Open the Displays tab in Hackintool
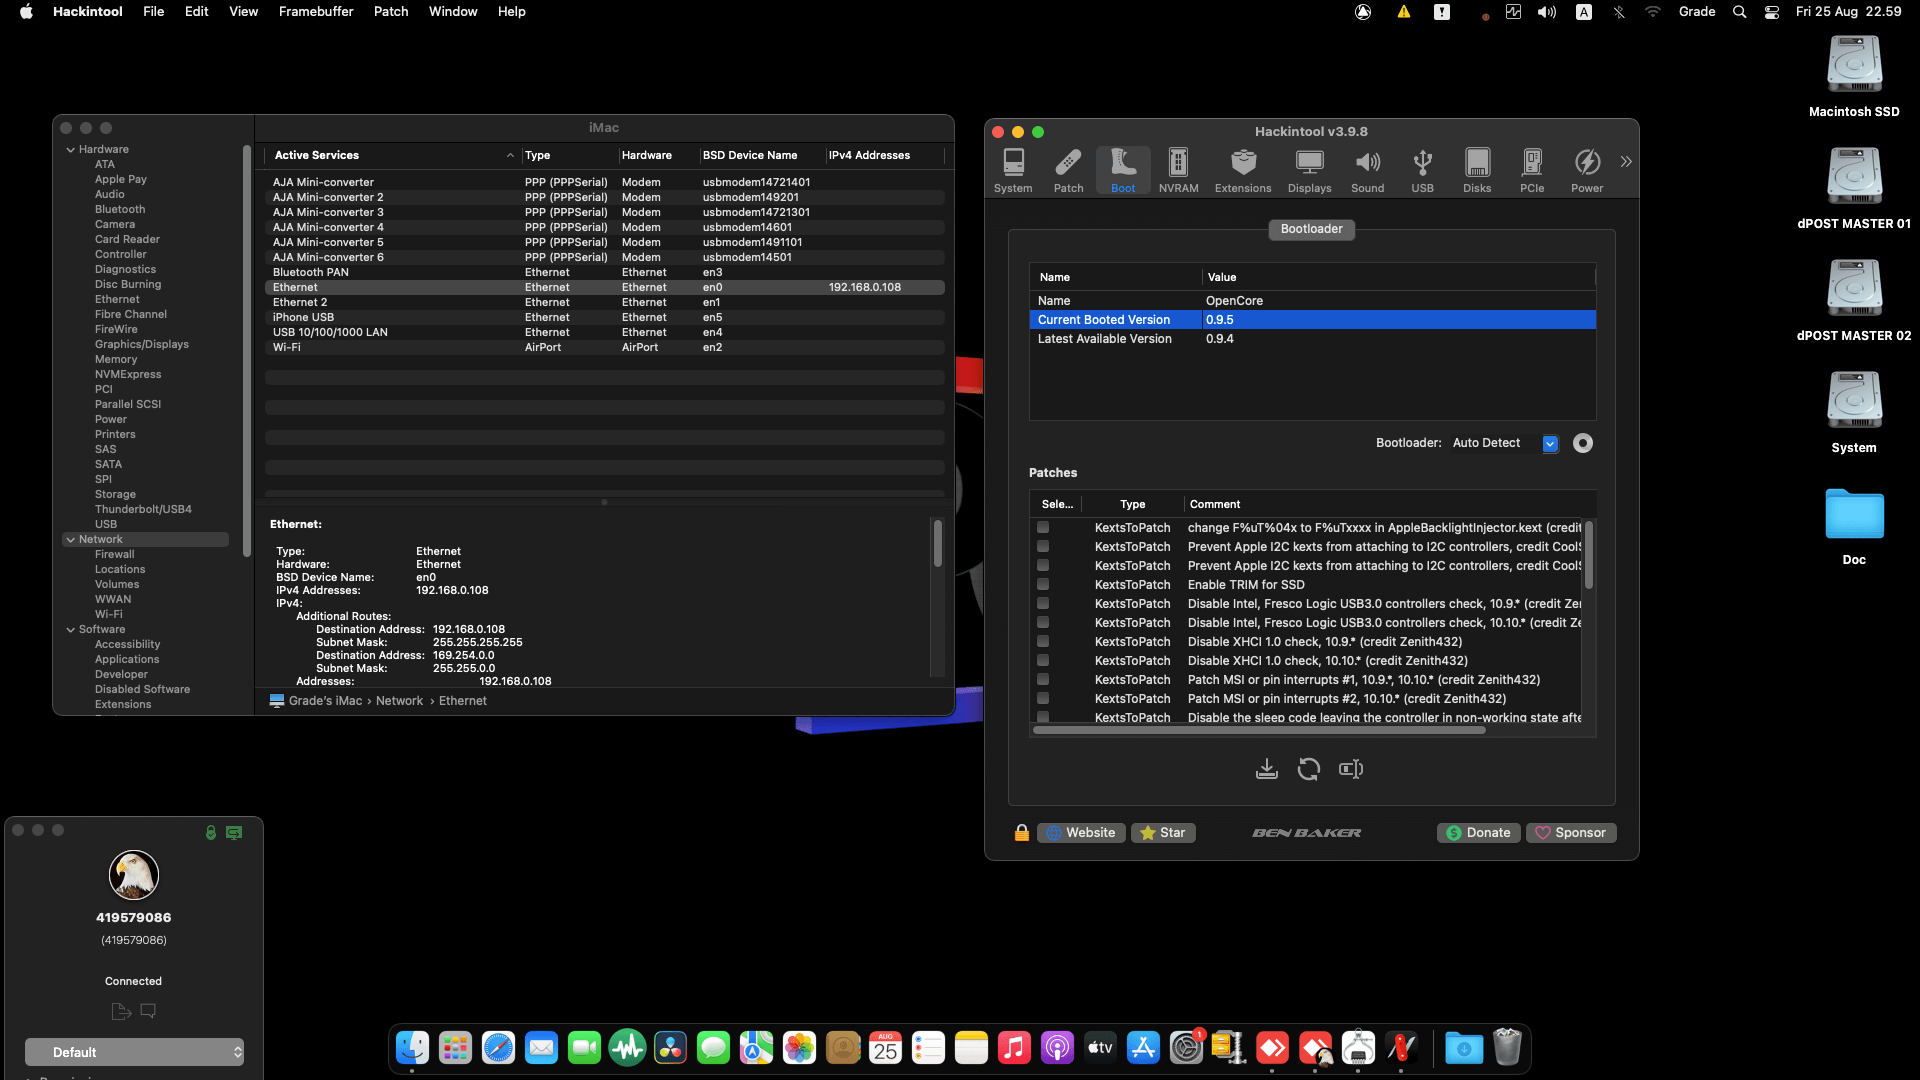The height and width of the screenshot is (1080, 1920). [1309, 170]
